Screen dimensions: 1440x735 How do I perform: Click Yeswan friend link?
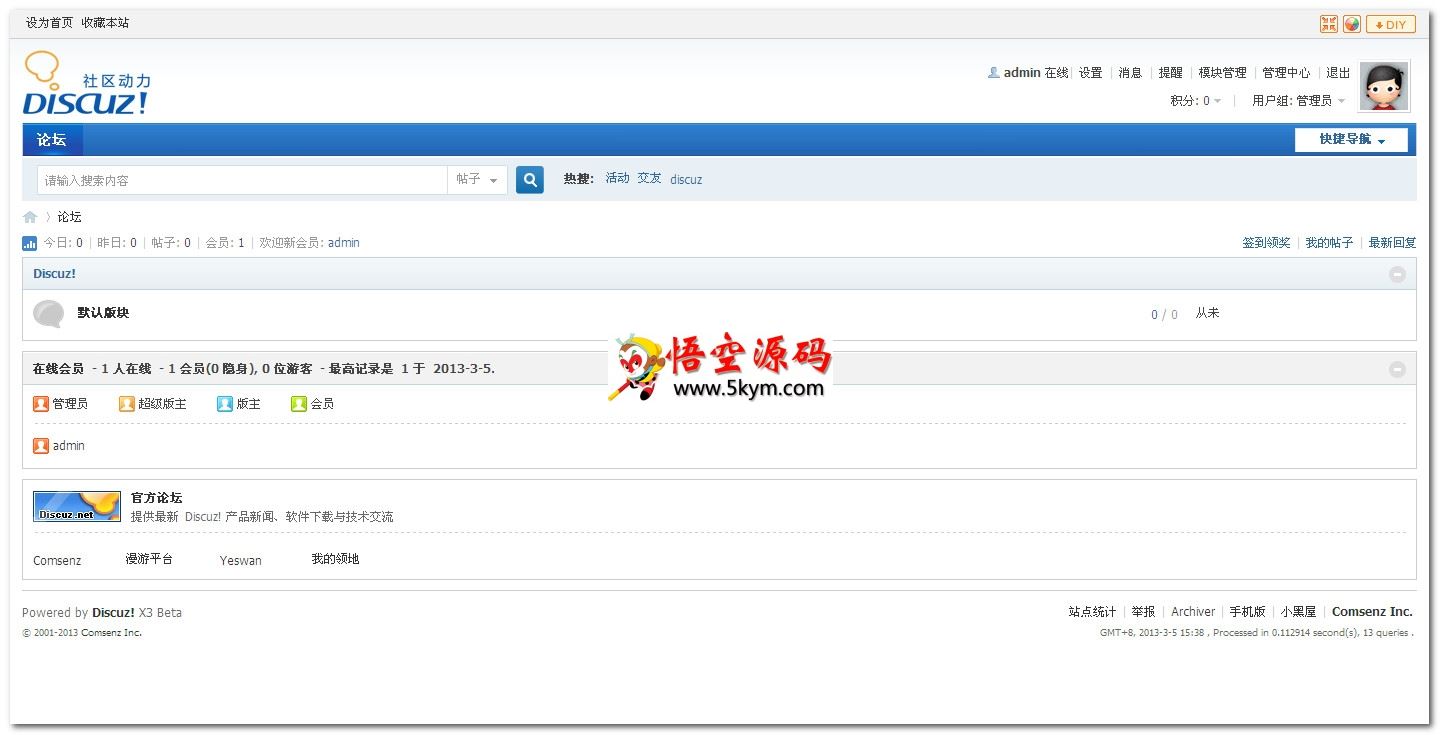[241, 561]
